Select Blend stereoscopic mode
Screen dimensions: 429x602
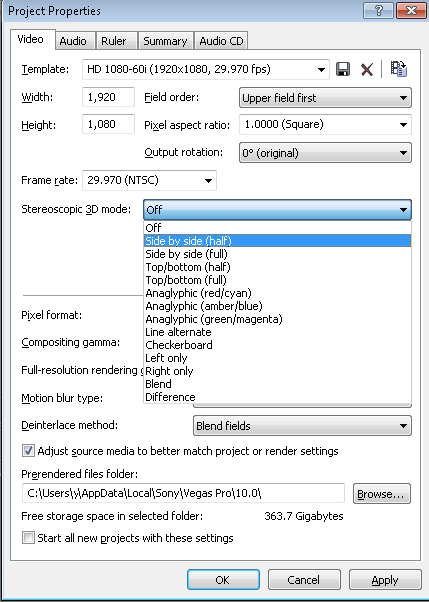point(277,384)
